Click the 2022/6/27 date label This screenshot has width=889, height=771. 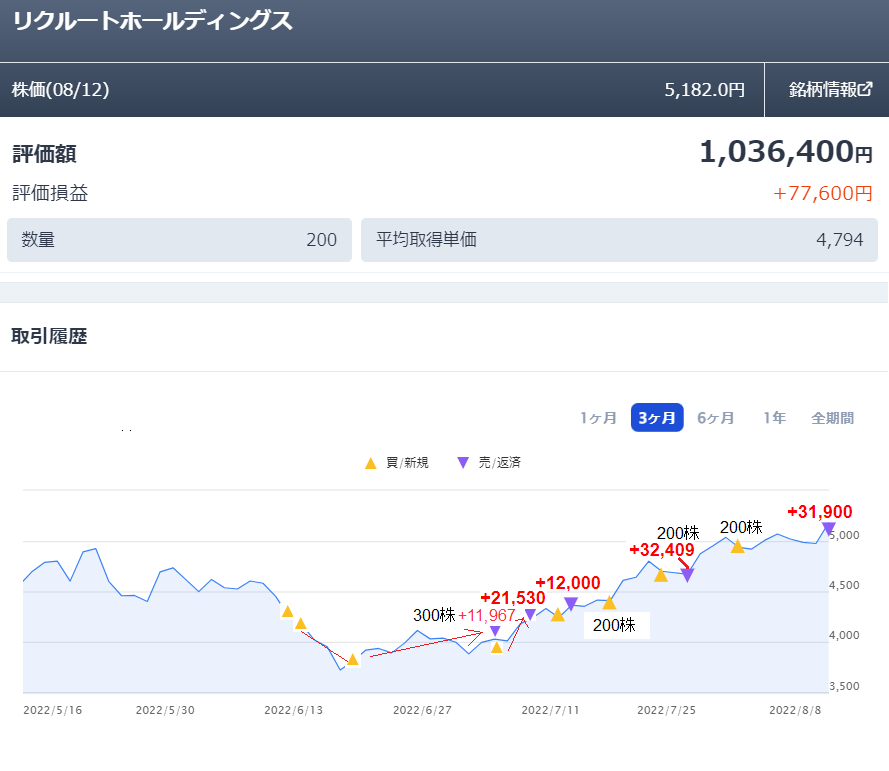click(x=422, y=710)
